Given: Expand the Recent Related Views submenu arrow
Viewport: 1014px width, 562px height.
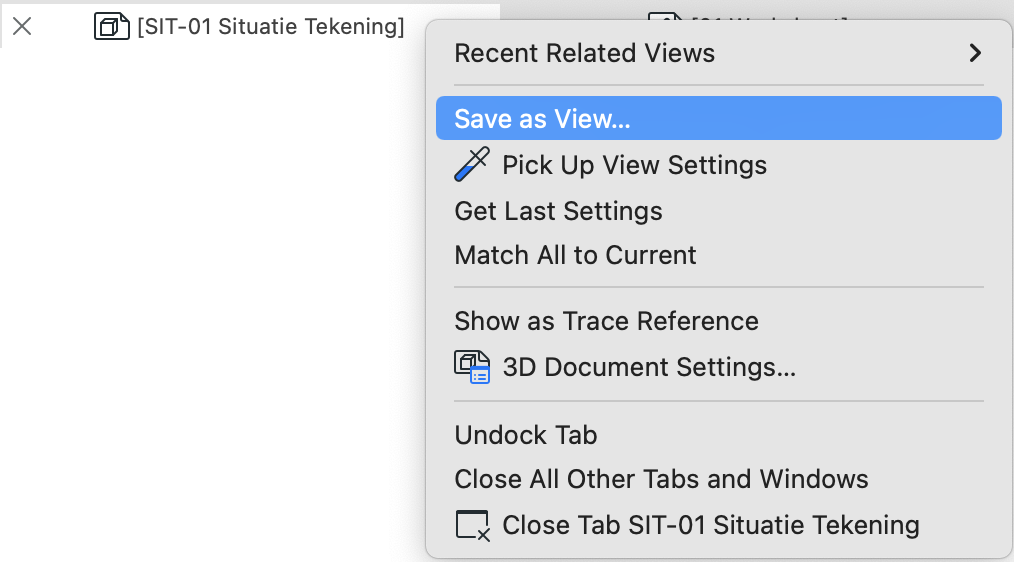Looking at the screenshot, I should click(975, 53).
